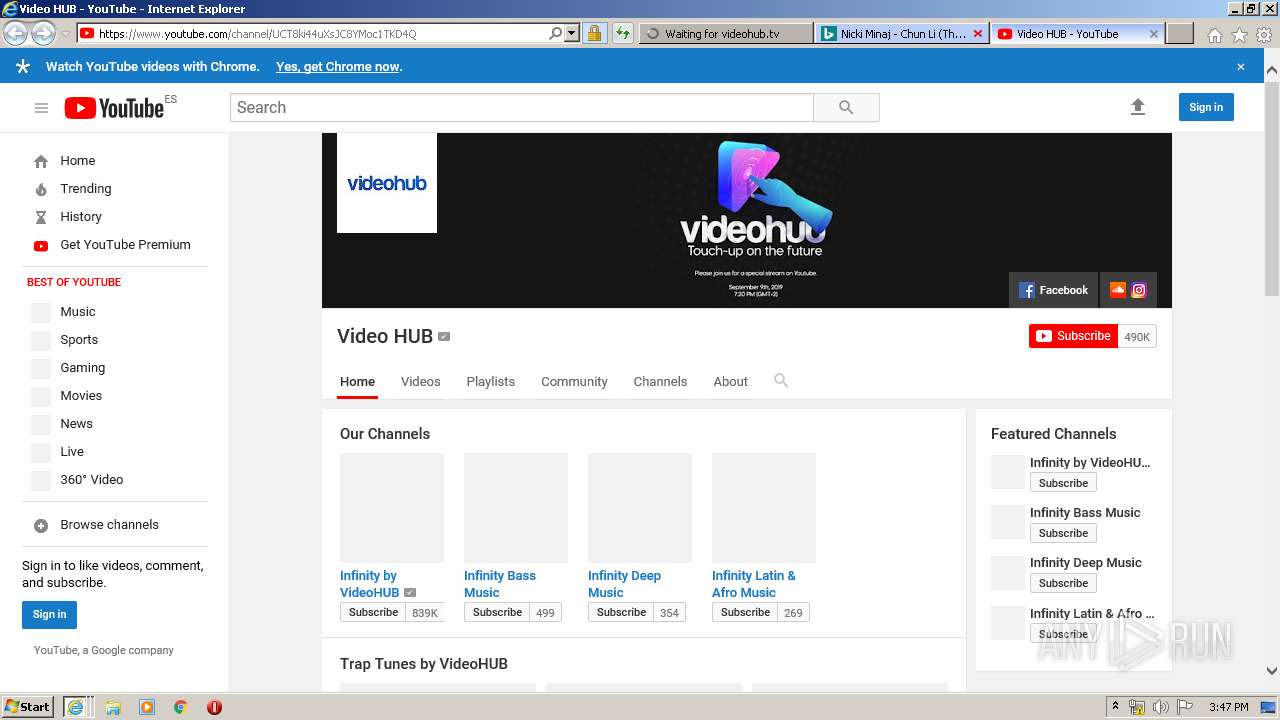Screen dimensions: 1280x720
Task: Select the Playlists channel tab
Action: click(x=490, y=381)
